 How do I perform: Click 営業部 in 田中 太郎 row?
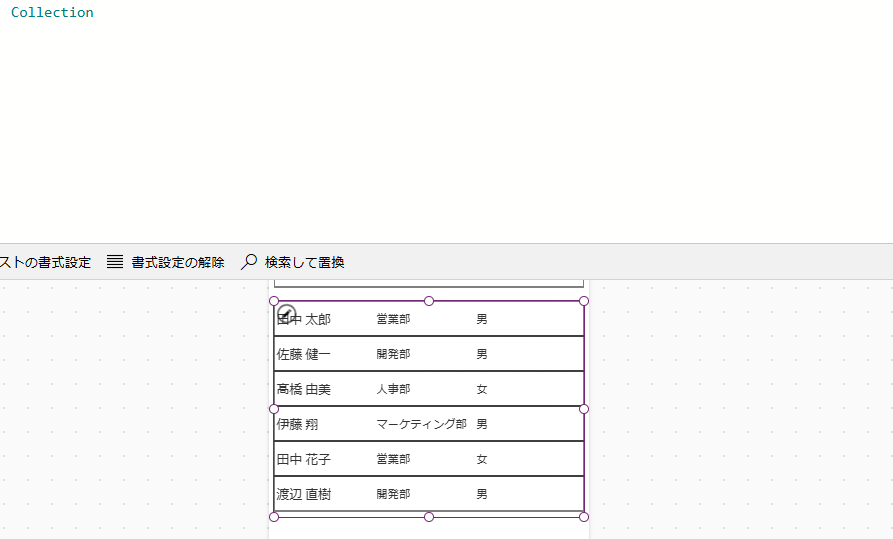394,319
